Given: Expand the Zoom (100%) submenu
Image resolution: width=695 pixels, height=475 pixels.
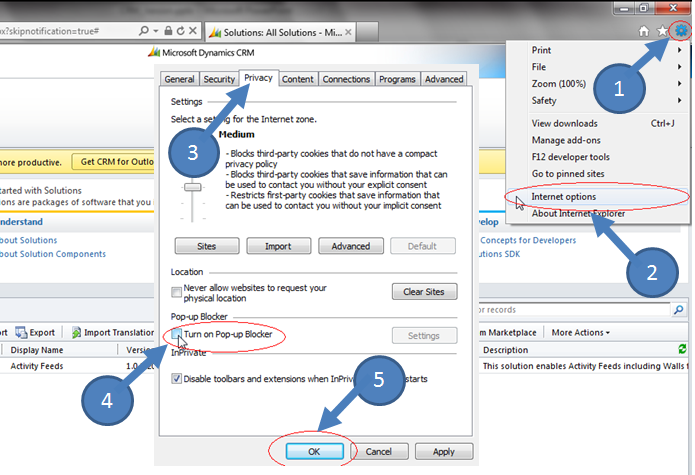Looking at the screenshot, I should 679,83.
